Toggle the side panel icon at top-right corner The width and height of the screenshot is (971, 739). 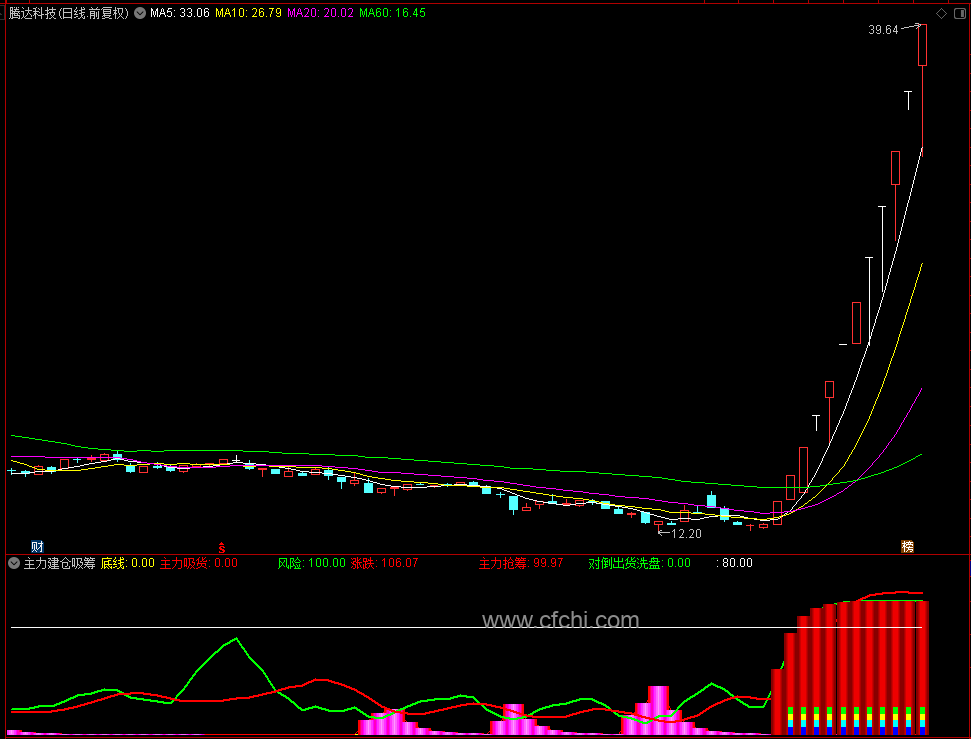tap(960, 14)
